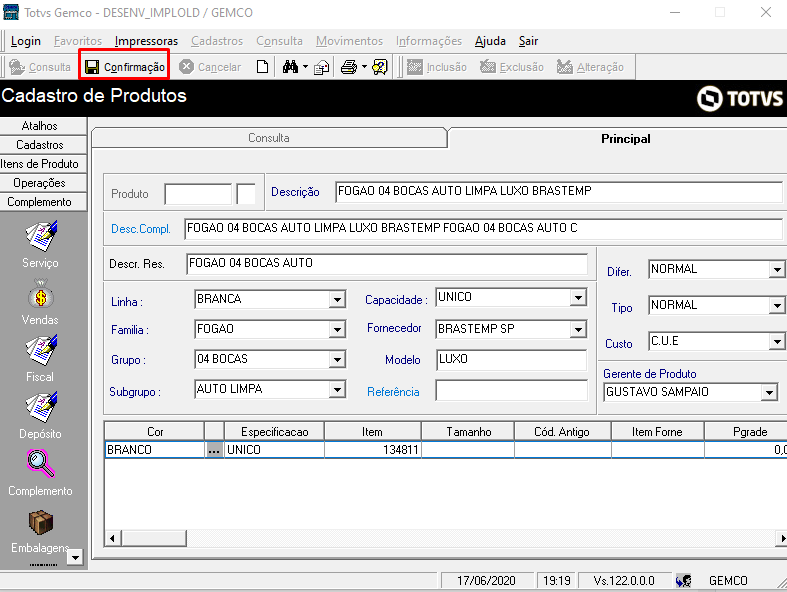Click the Totvs Gemco title bar app icon
787x592 pixels.
11,12
